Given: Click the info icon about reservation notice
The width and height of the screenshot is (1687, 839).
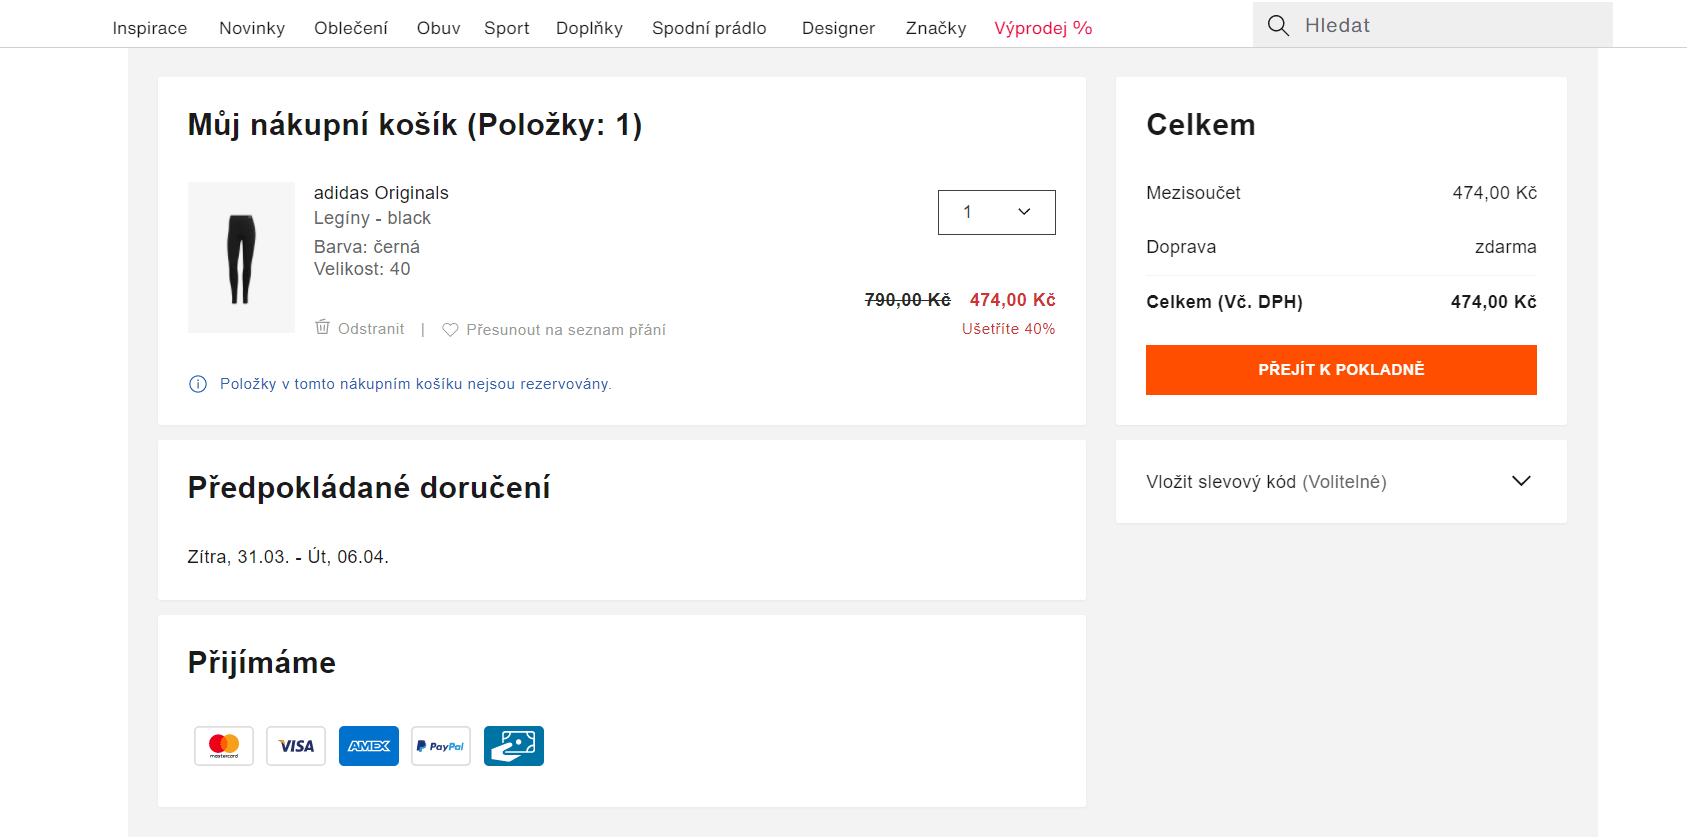Looking at the screenshot, I should tap(197, 384).
